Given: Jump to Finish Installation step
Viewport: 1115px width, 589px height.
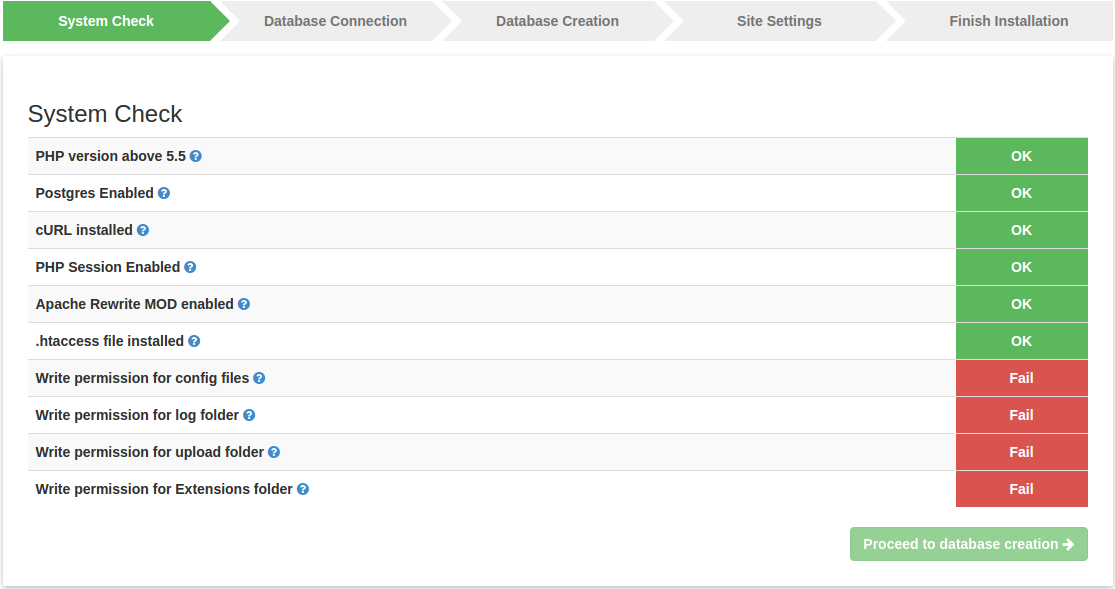Looking at the screenshot, I should click(x=1008, y=21).
